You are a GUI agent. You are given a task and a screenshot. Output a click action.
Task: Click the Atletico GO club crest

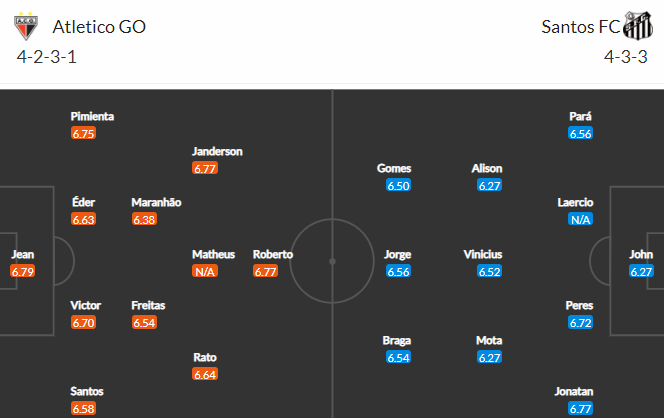(29, 27)
